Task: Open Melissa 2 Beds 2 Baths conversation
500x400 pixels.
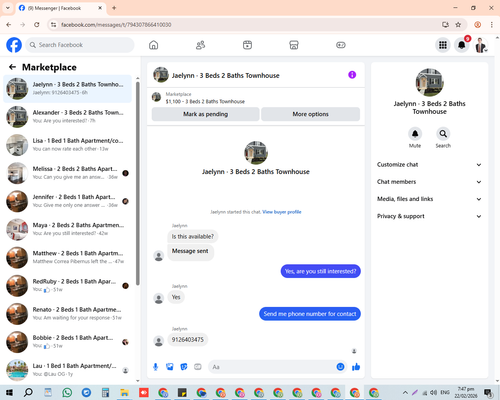Action: [68, 173]
